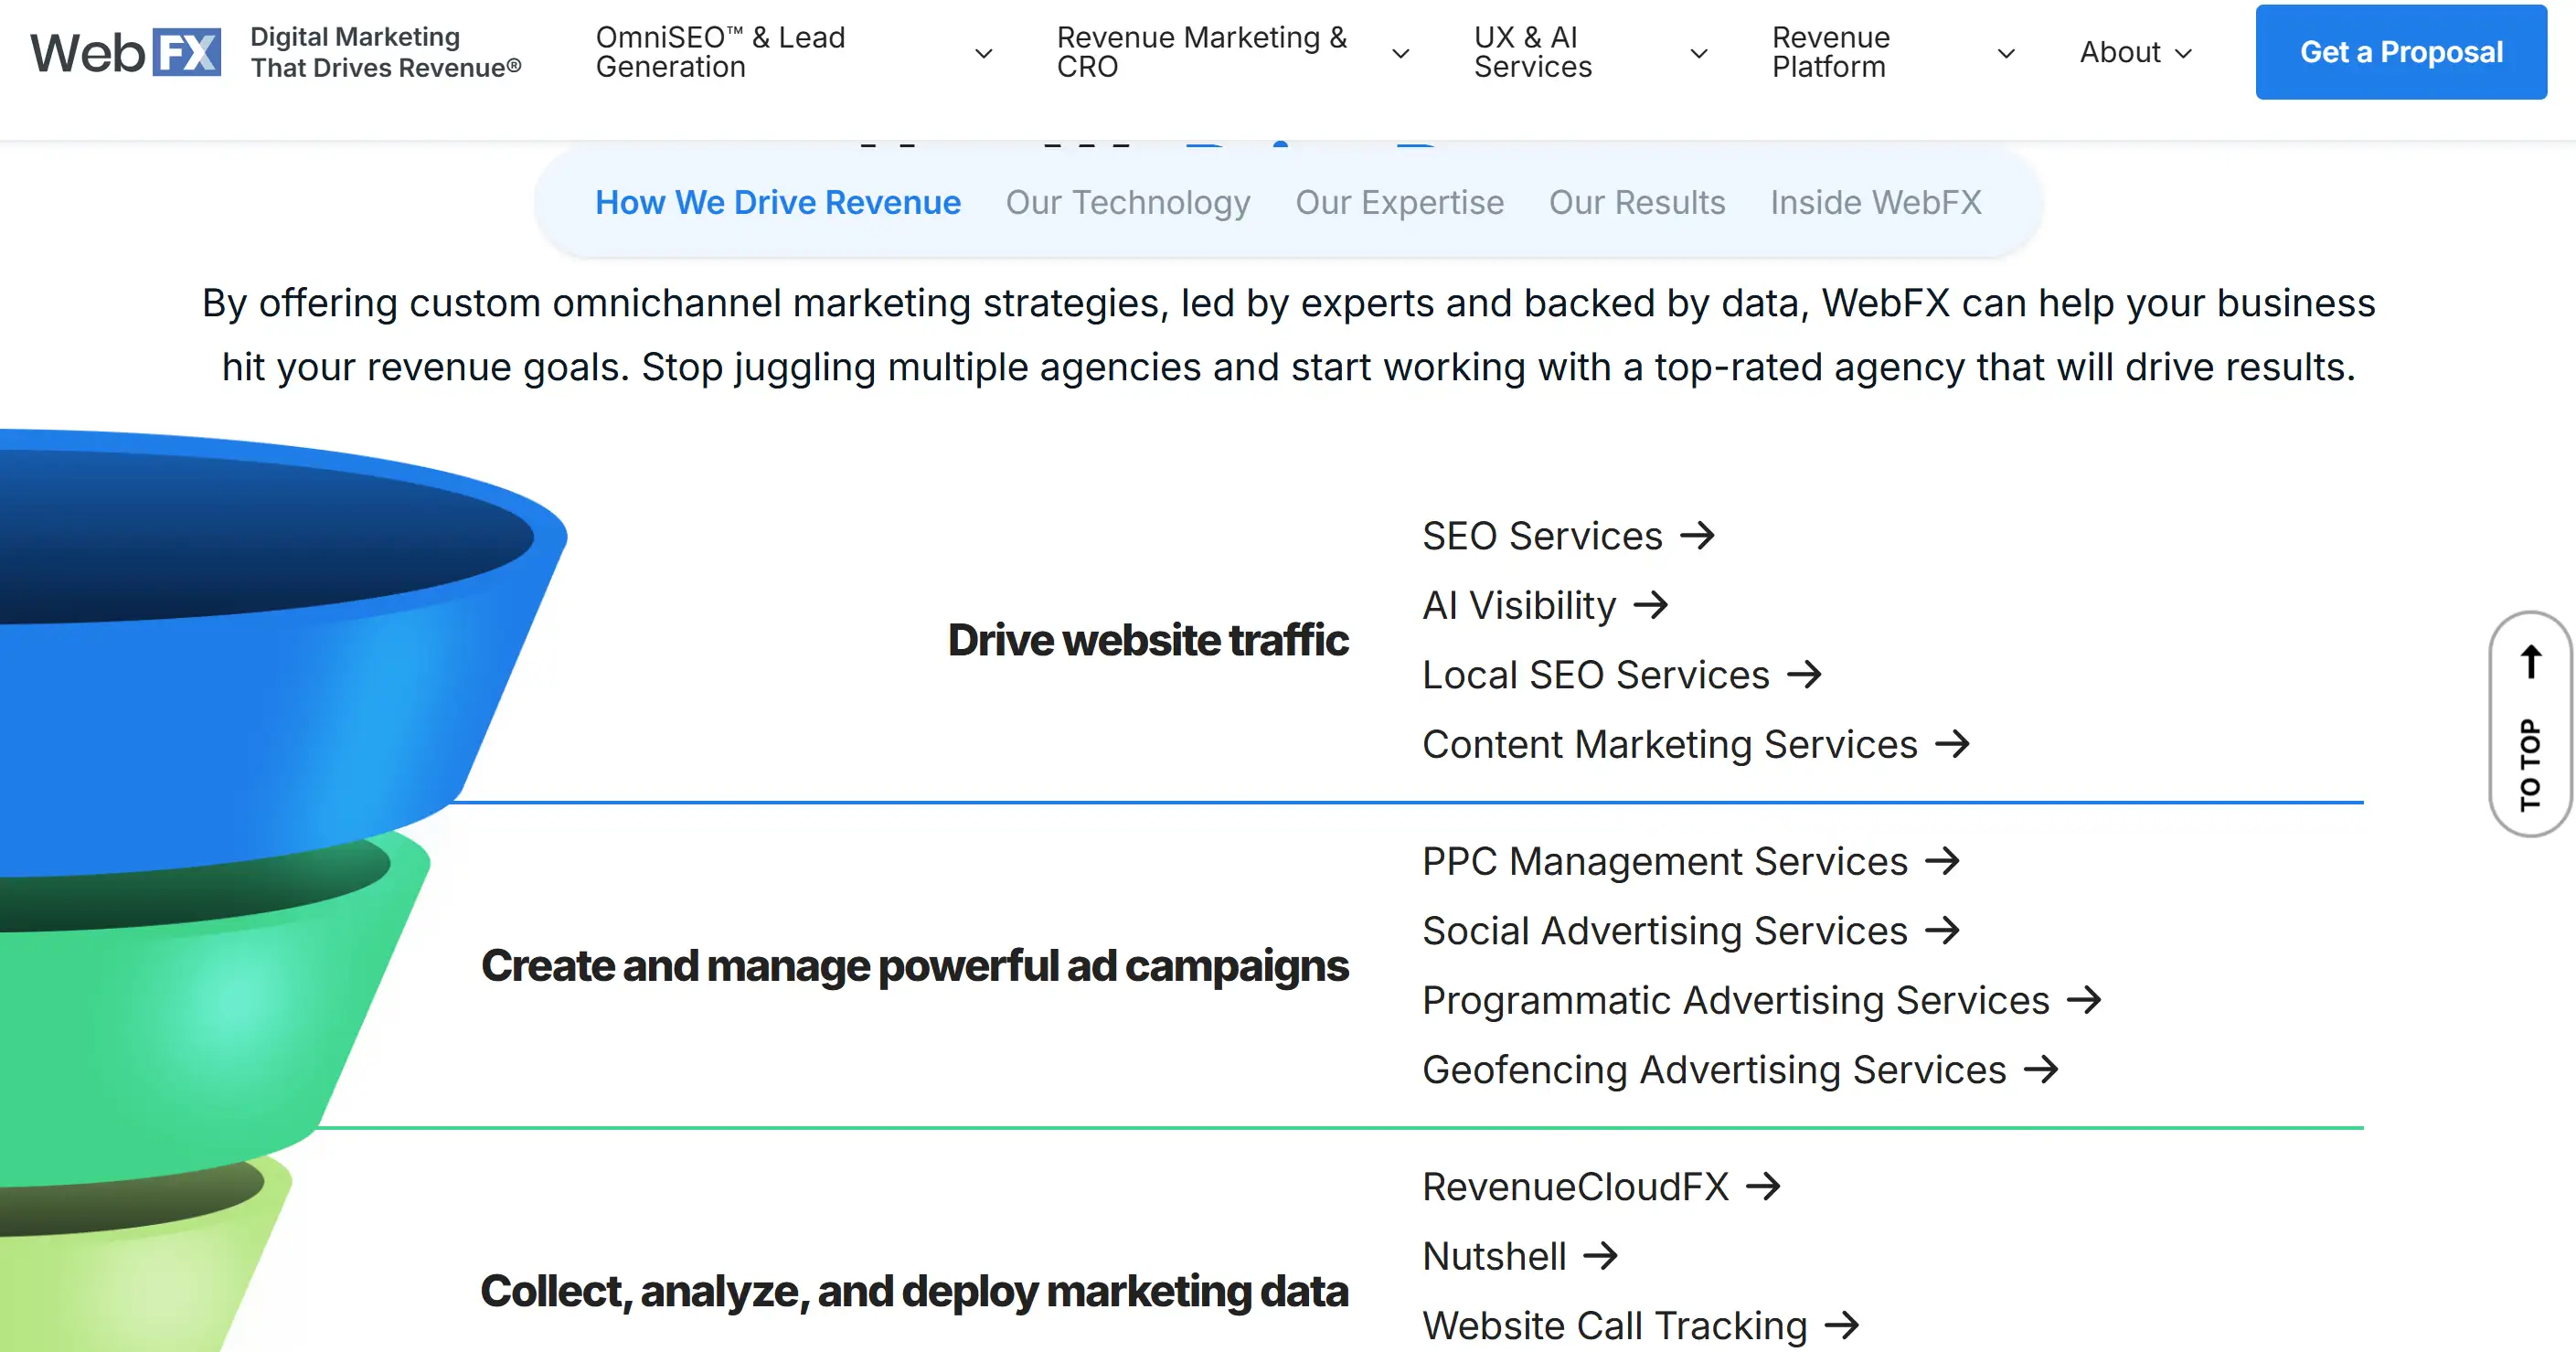Click the arrow after Website Call Tracking
This screenshot has height=1352, width=2576.
pyautogui.click(x=1841, y=1326)
